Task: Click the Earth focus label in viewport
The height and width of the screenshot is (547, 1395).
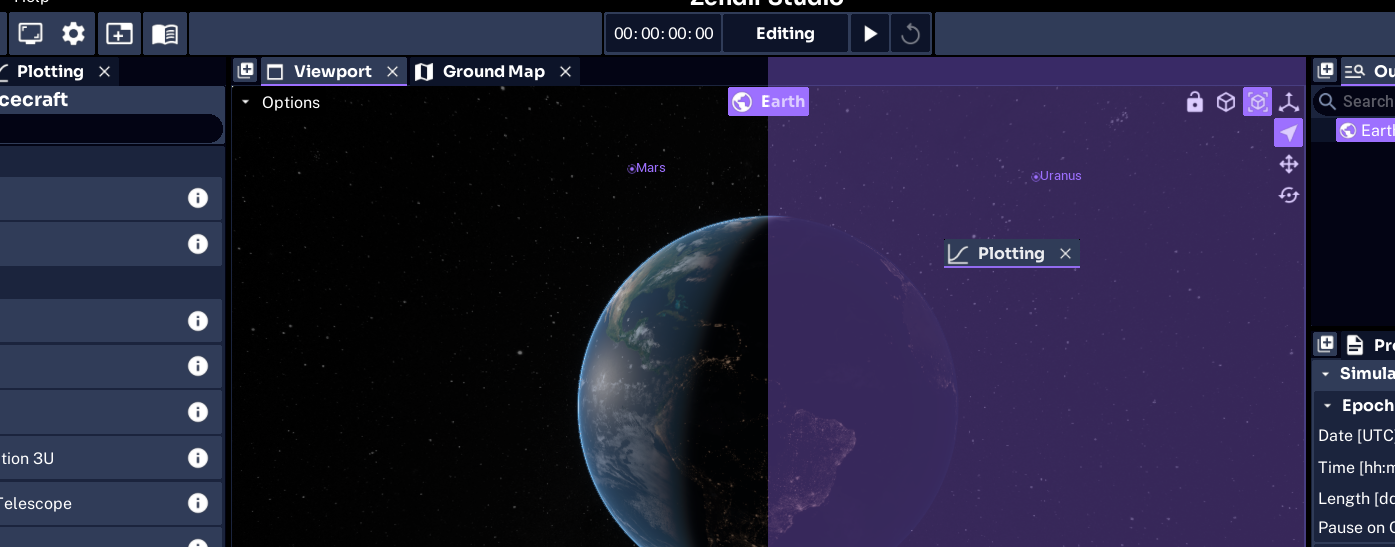Action: tap(768, 102)
